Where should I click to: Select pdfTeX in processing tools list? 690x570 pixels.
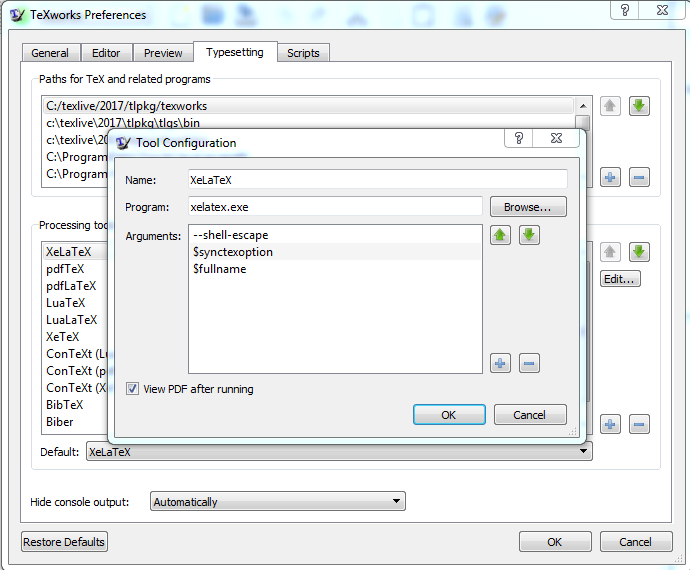tap(76, 269)
